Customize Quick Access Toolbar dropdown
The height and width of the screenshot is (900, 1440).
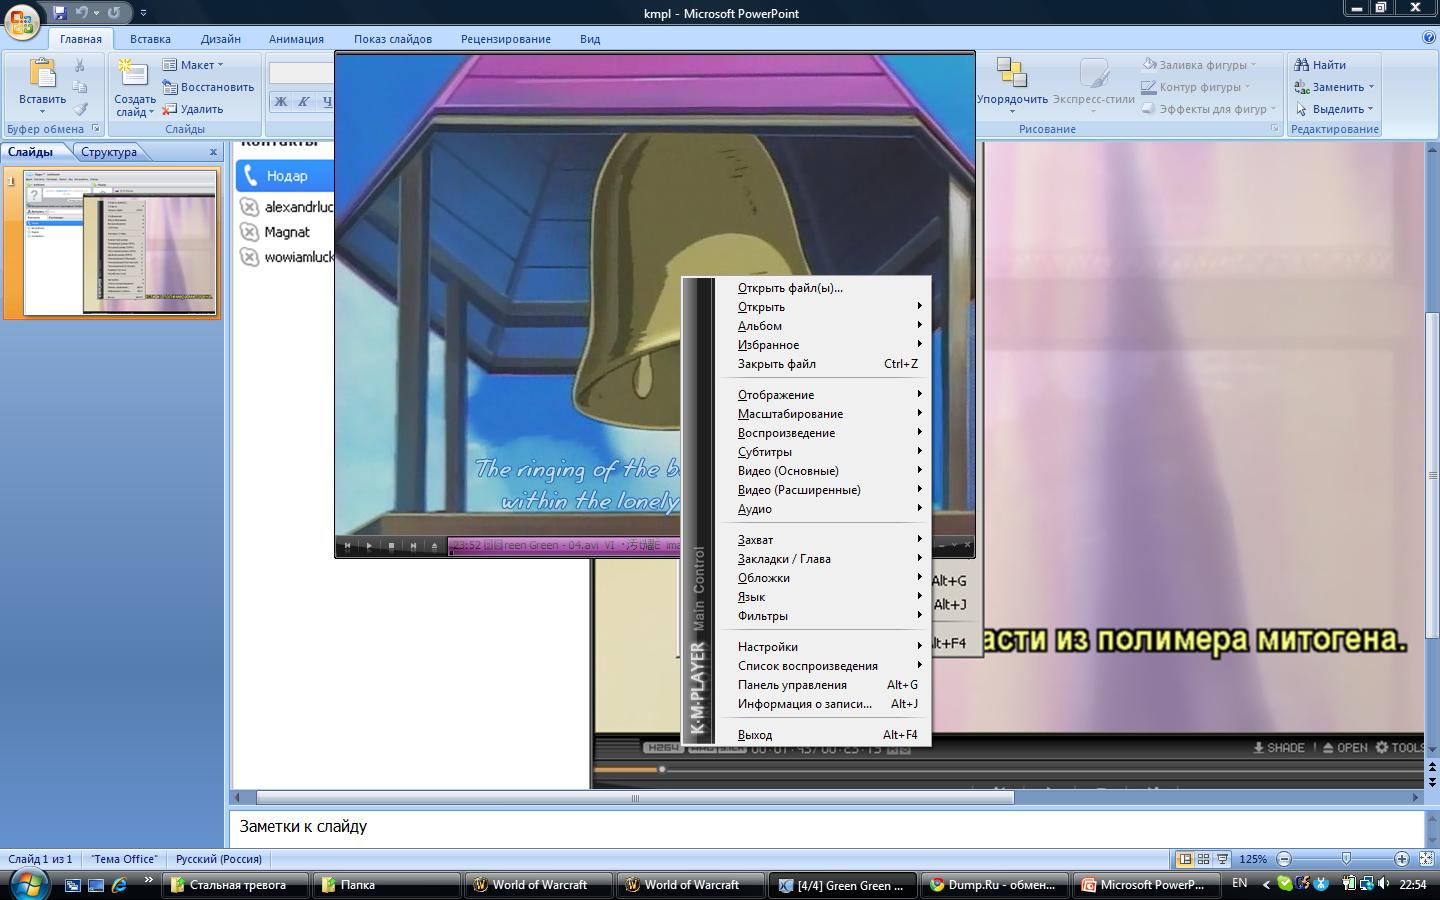(x=144, y=13)
